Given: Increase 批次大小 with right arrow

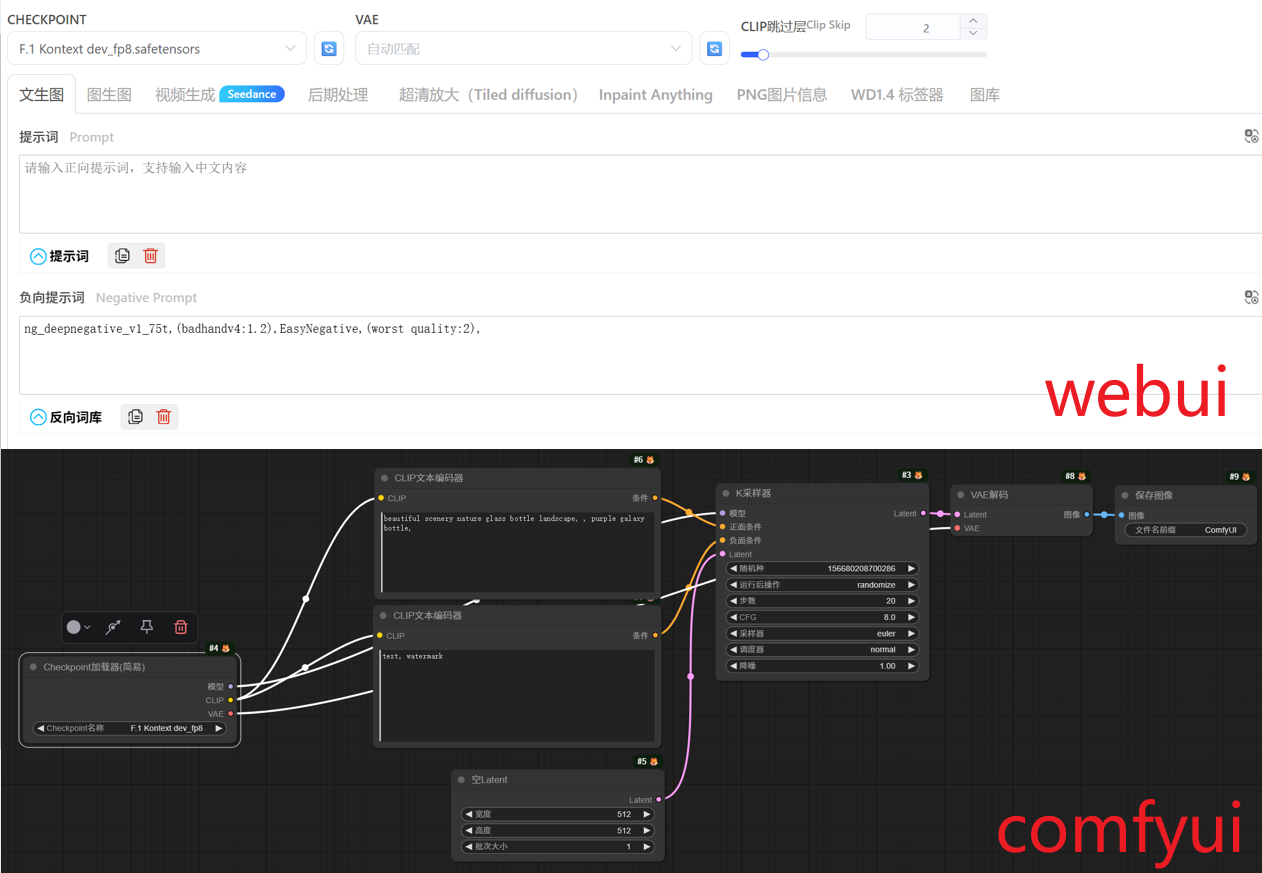Looking at the screenshot, I should coord(646,846).
